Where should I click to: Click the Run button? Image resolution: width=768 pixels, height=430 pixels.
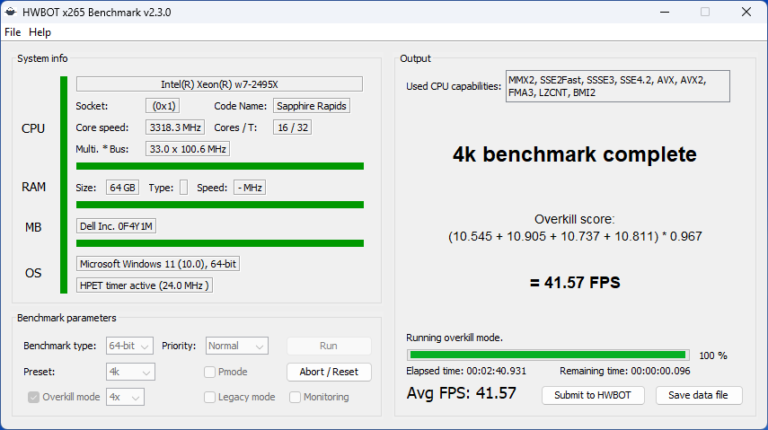click(x=329, y=346)
